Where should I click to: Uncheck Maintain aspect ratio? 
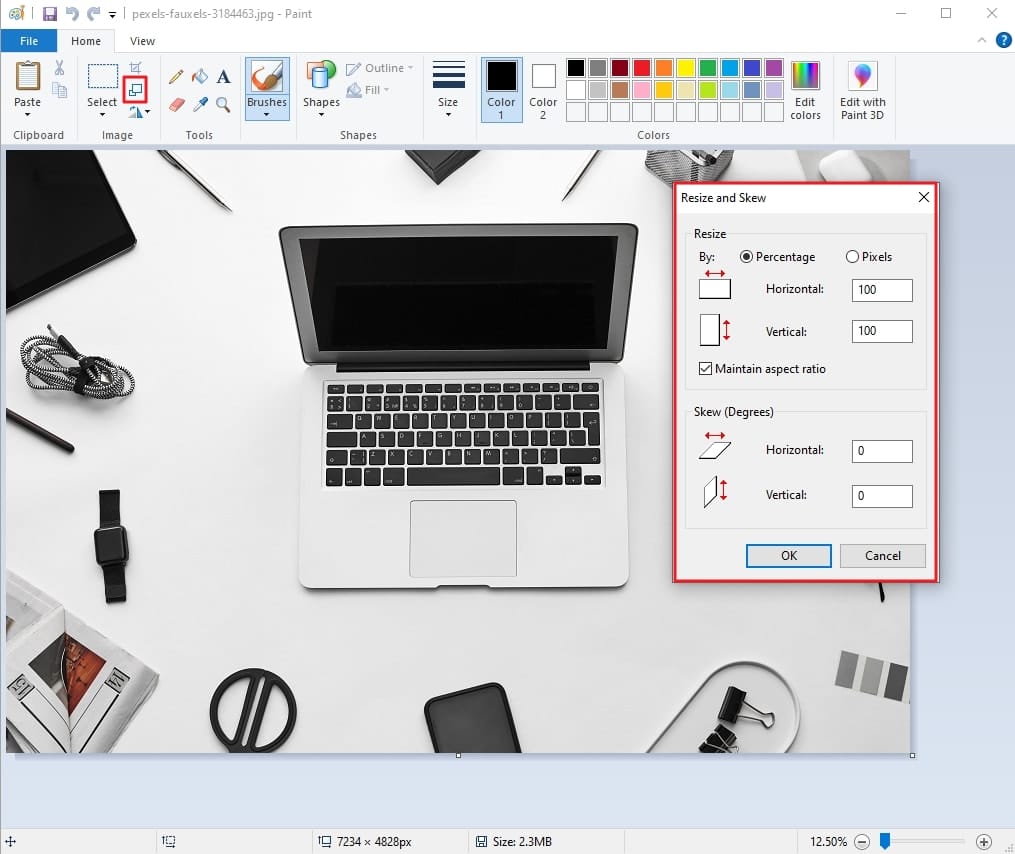tap(705, 368)
